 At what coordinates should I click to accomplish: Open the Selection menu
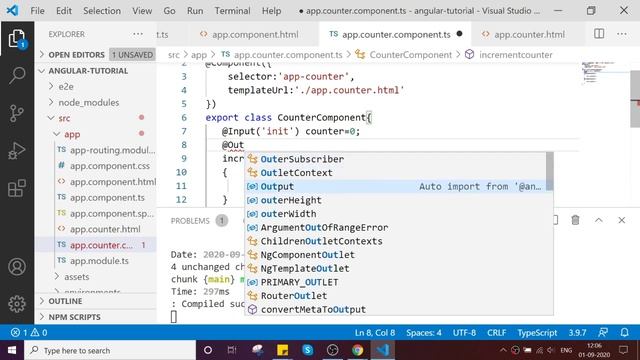click(102, 11)
